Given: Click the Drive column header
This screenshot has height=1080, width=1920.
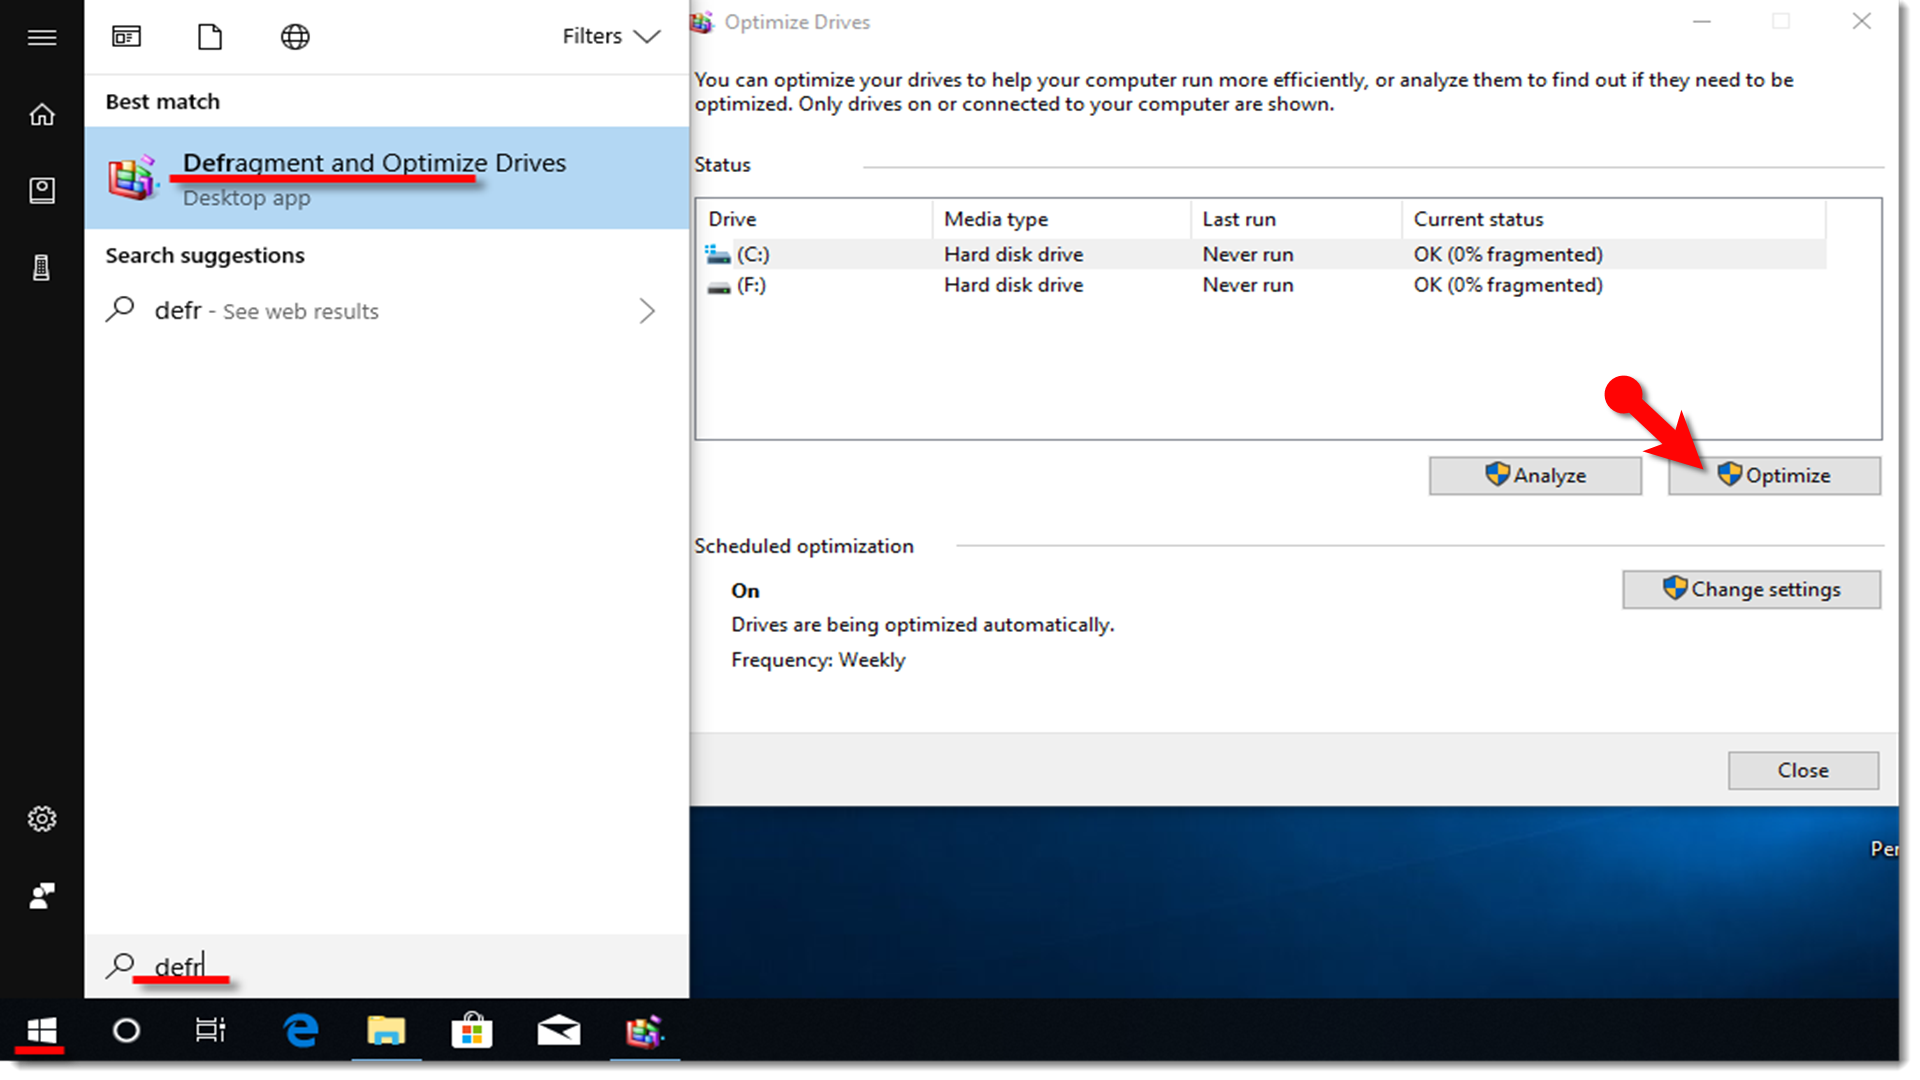Looking at the screenshot, I should coord(815,219).
